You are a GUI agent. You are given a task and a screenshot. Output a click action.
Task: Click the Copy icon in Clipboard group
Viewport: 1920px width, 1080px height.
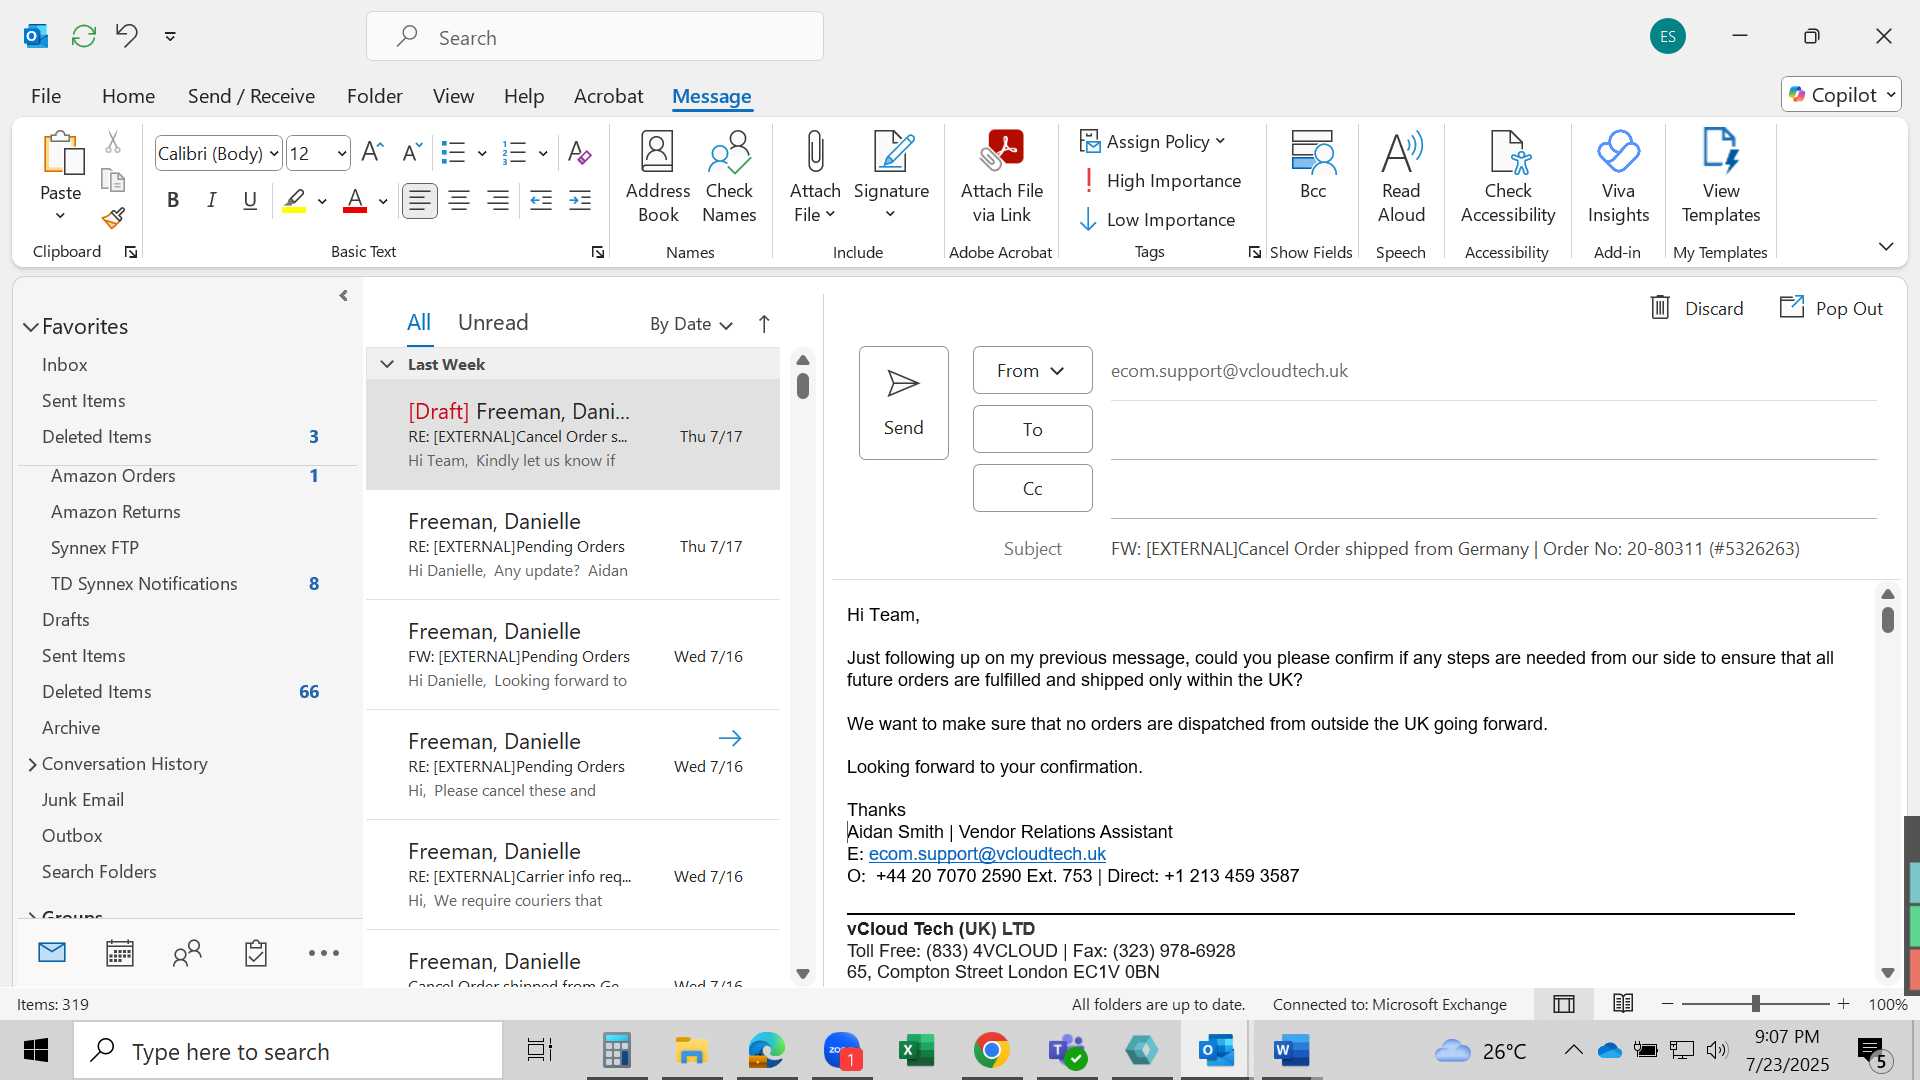click(x=113, y=180)
